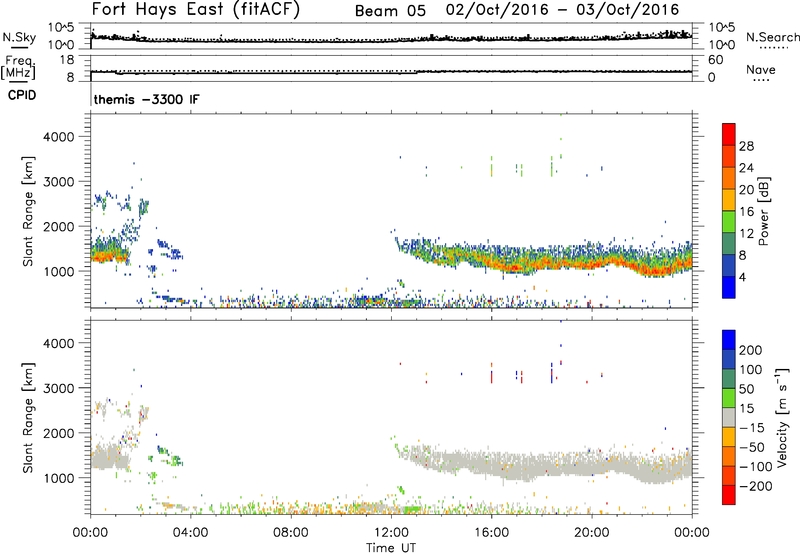Click the "themis -3300 IF" CPID text
800x554 pixels.
click(x=147, y=99)
